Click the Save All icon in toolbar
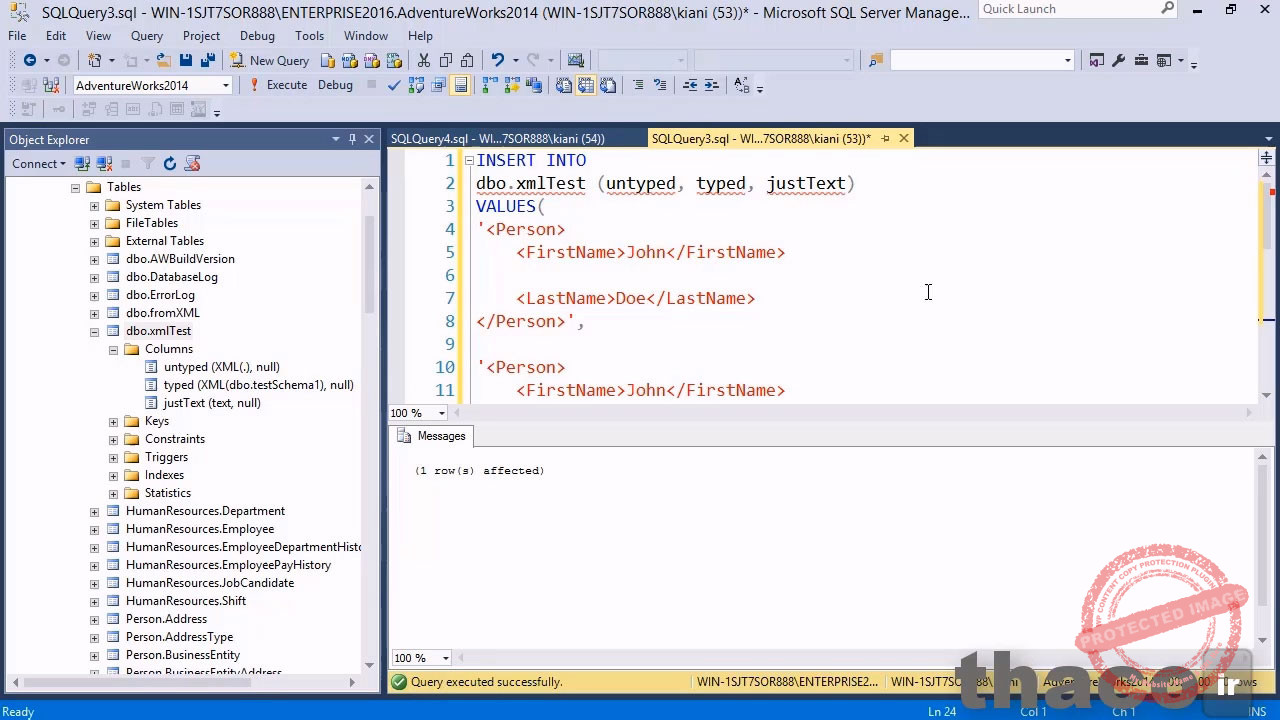The width and height of the screenshot is (1280, 720). (x=207, y=61)
